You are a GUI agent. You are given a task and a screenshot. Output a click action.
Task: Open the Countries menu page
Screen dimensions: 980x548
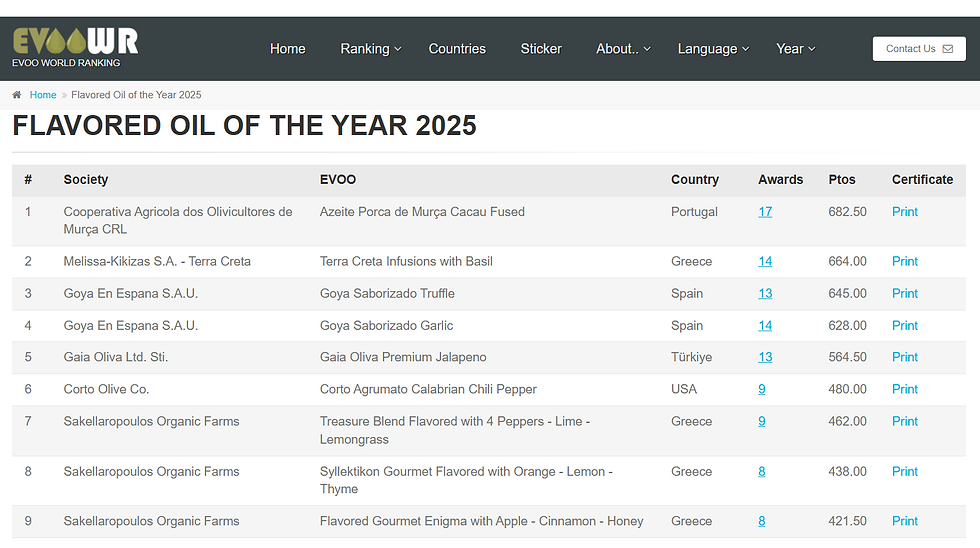(x=457, y=49)
